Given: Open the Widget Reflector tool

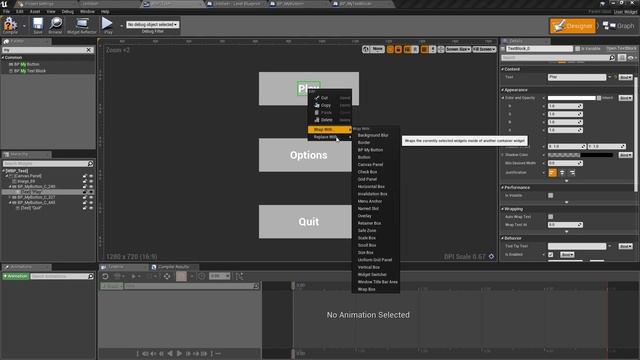Looking at the screenshot, I should tap(82, 25).
